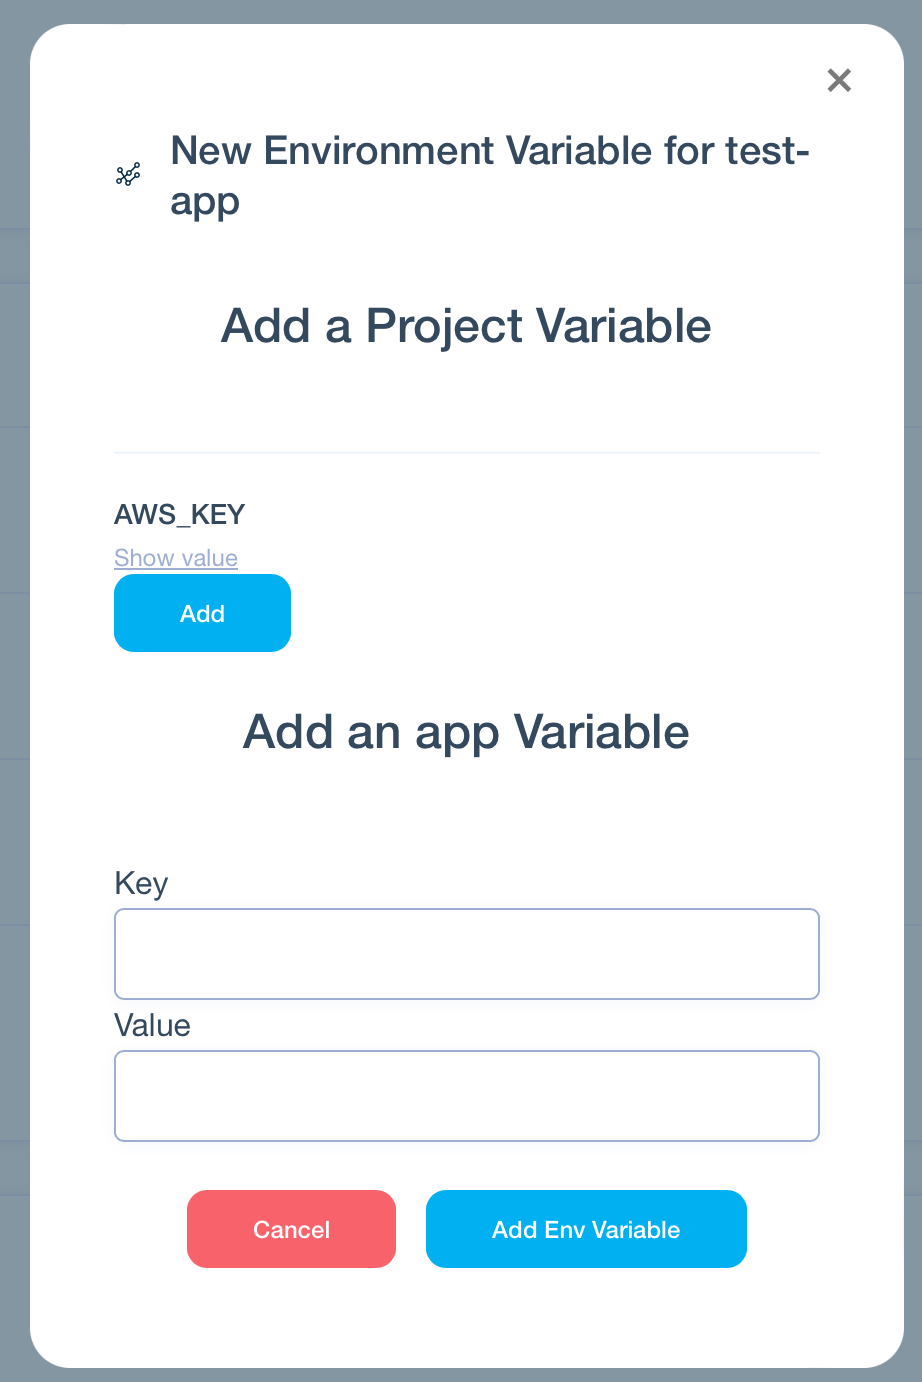Viewport: 922px width, 1382px height.
Task: Click the Add an app Variable heading
Action: tap(466, 732)
